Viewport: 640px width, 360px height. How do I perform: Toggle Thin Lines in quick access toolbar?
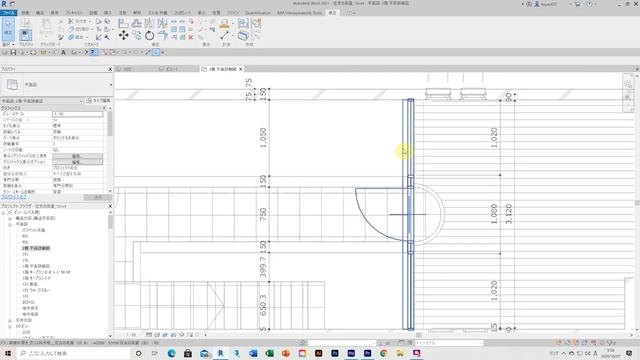pyautogui.click(x=93, y=52)
